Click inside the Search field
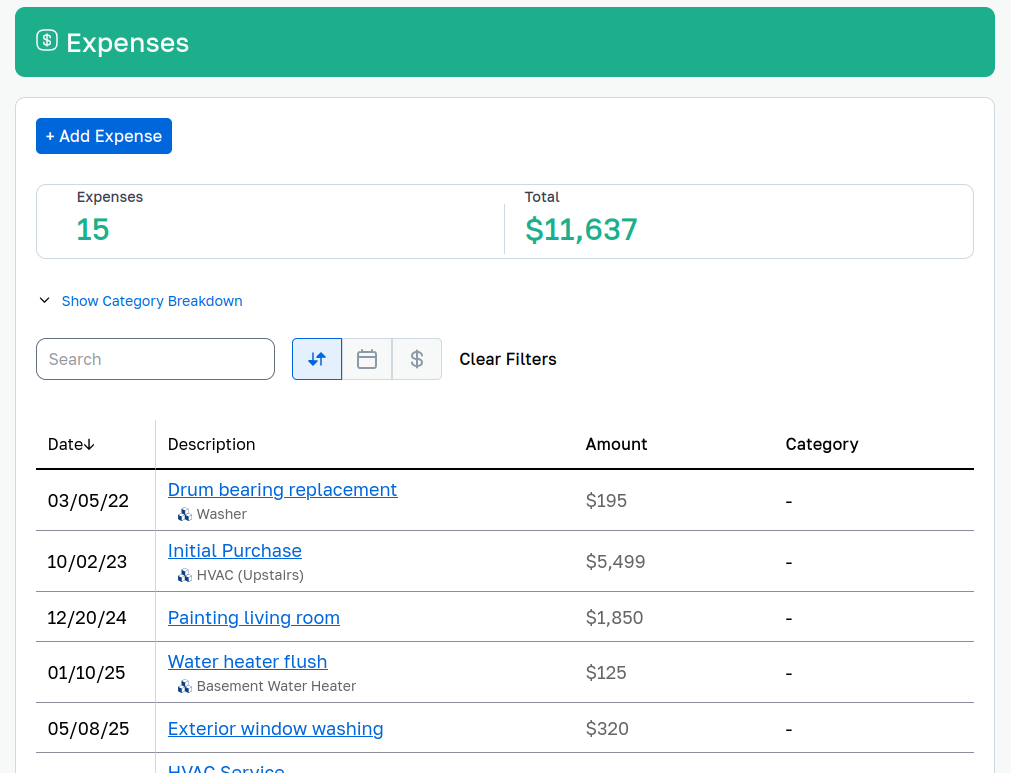 pos(155,358)
